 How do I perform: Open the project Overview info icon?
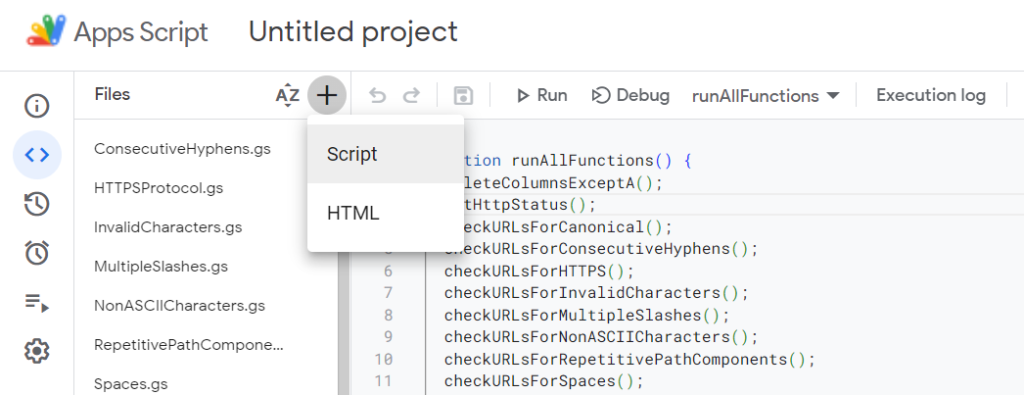coord(37,106)
